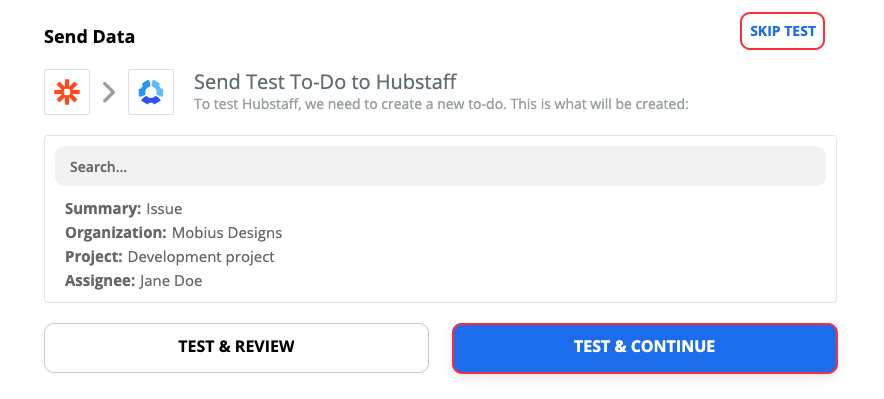
Task: Click the 'This is what will be created' text
Action: point(599,105)
